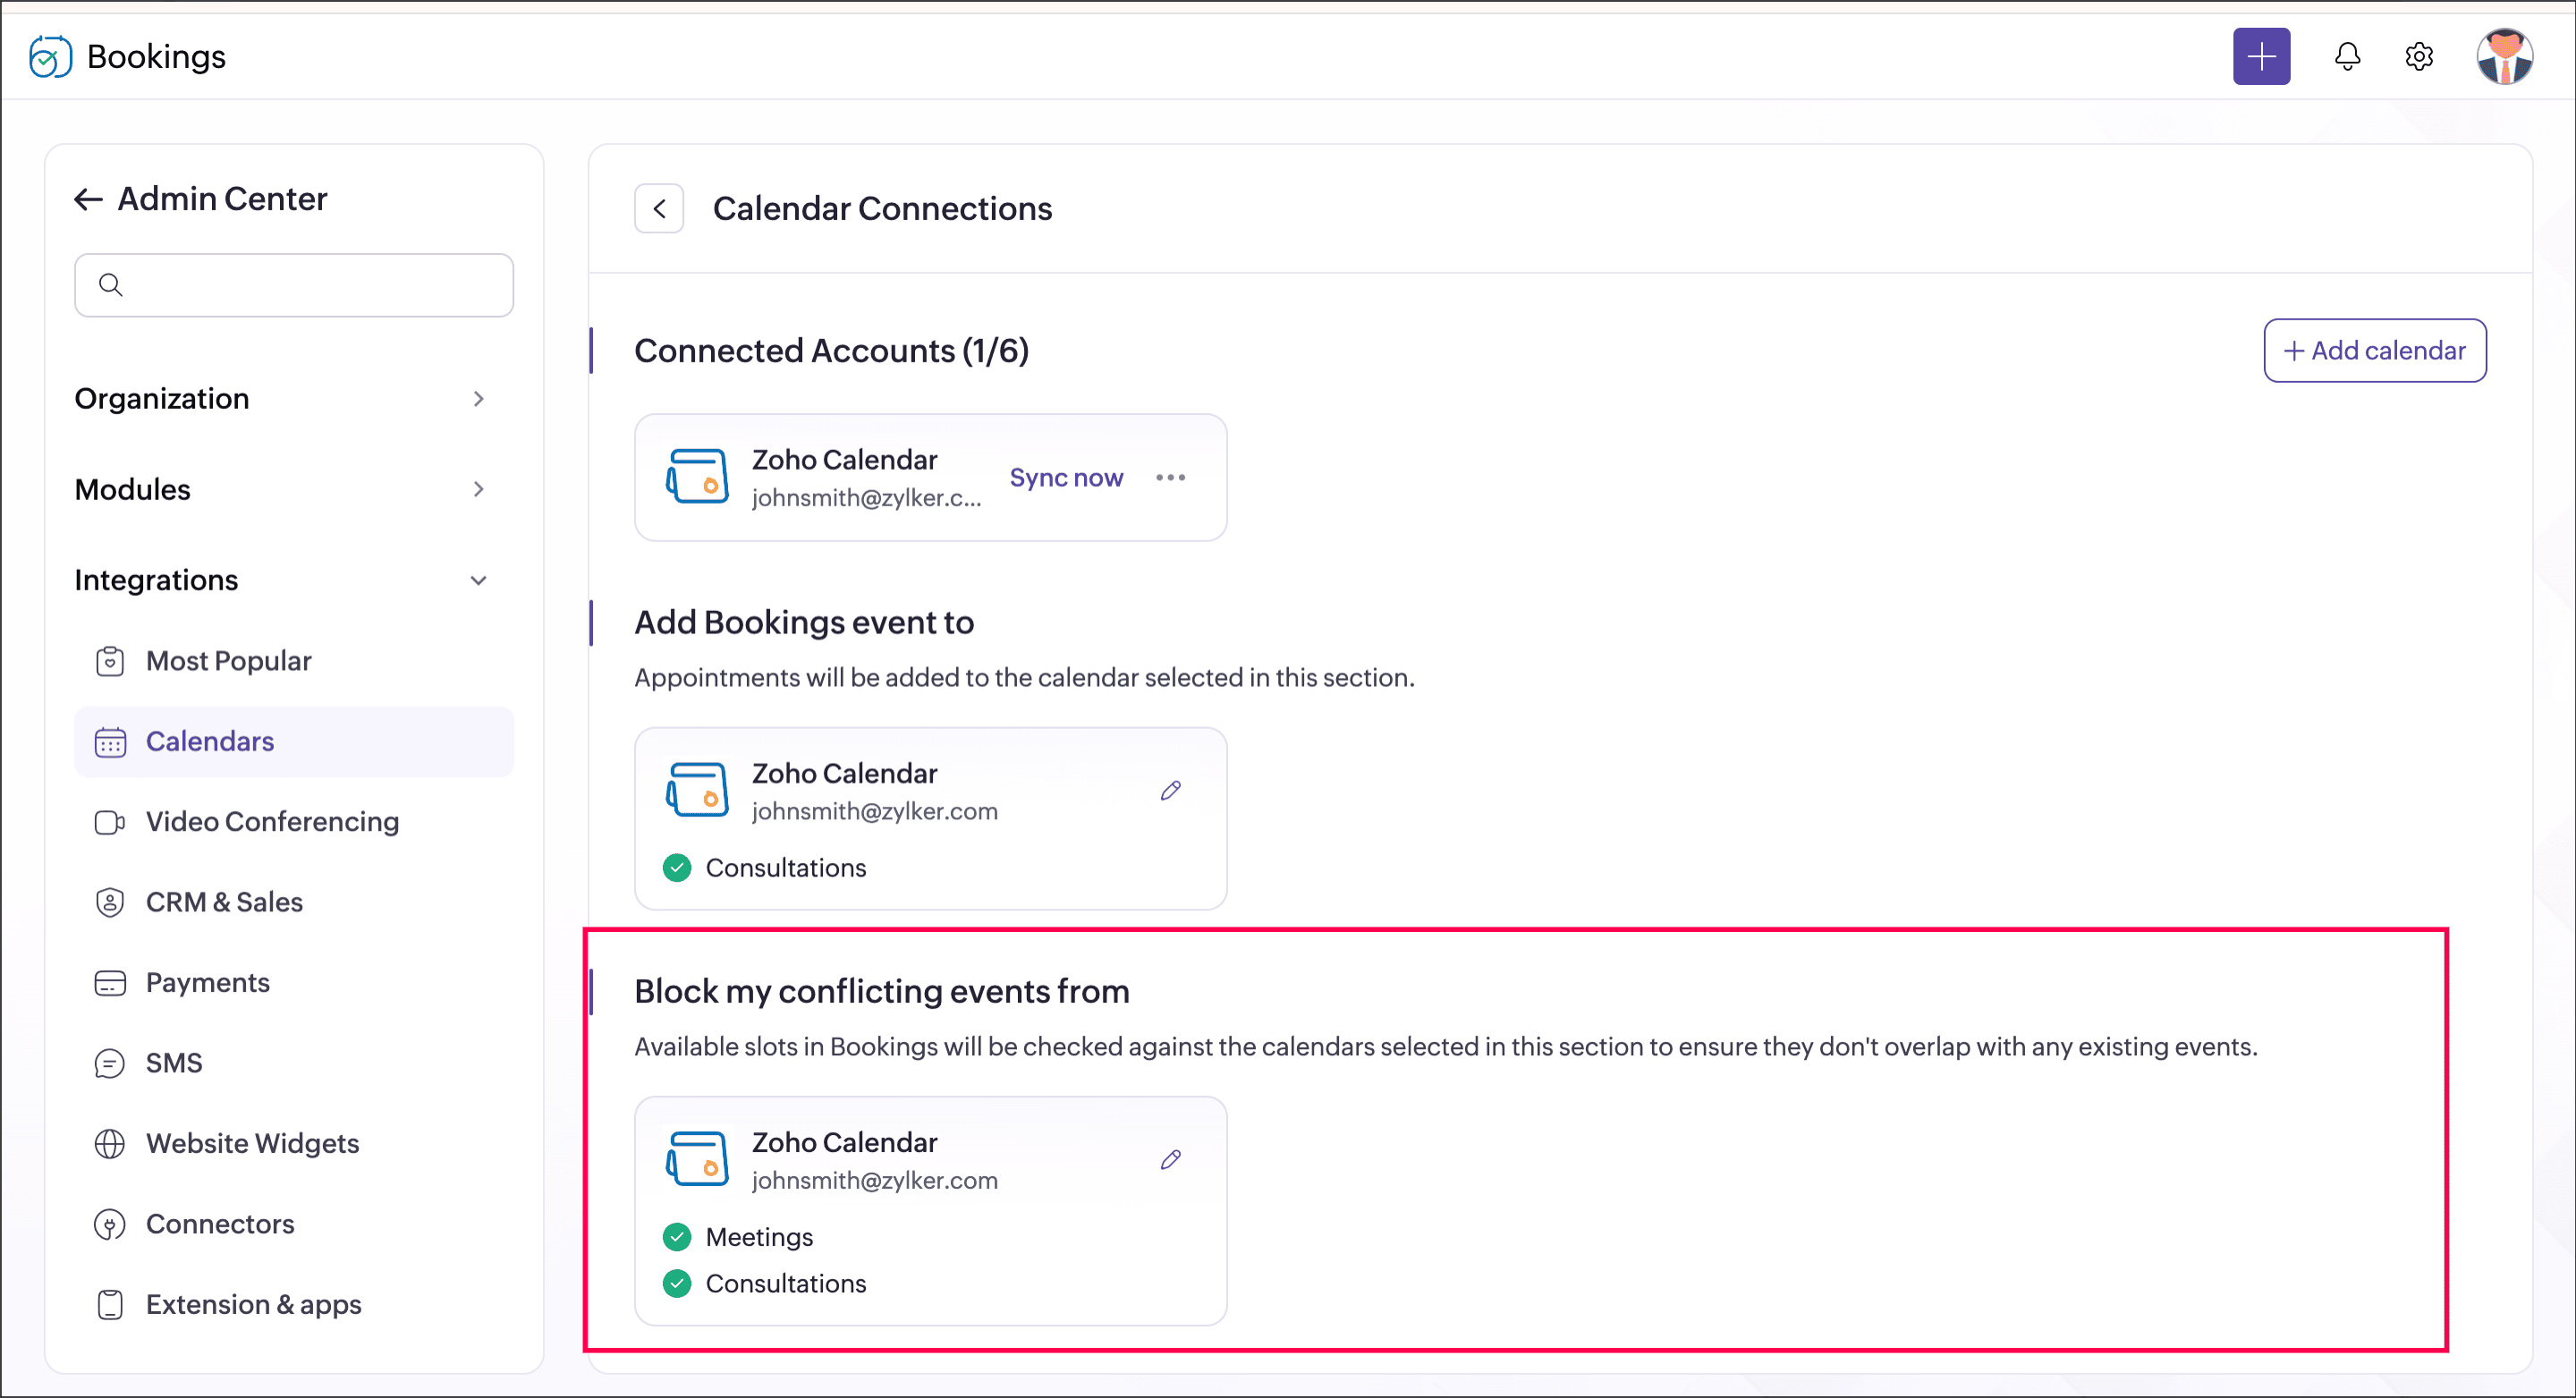The height and width of the screenshot is (1398, 2576).
Task: Open Payments integrations
Action: coord(294,983)
